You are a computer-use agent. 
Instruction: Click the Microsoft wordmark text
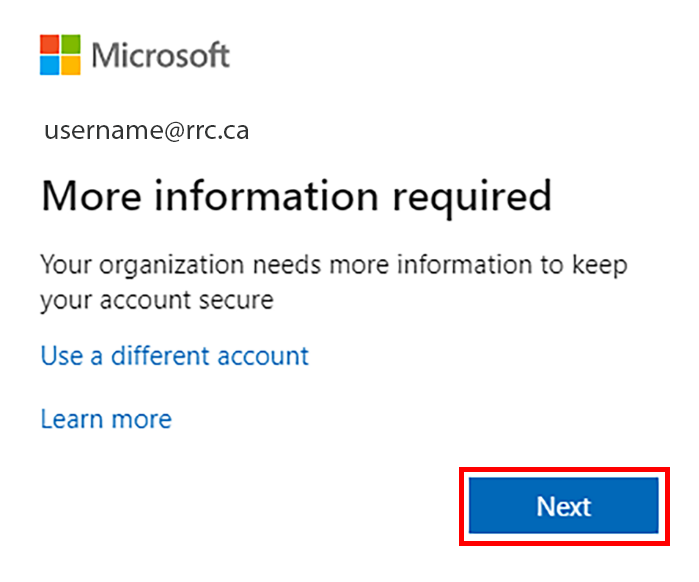coord(161,55)
